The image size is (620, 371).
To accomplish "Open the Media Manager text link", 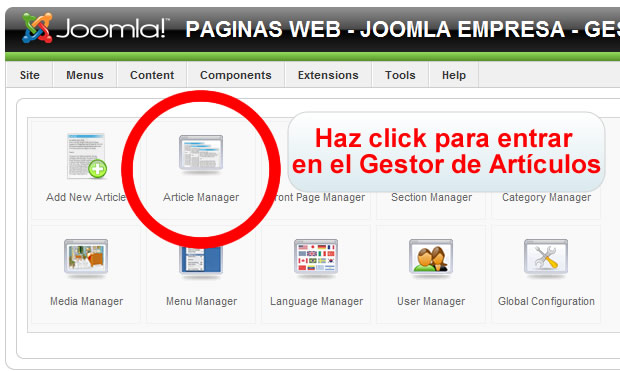I will coord(86,301).
